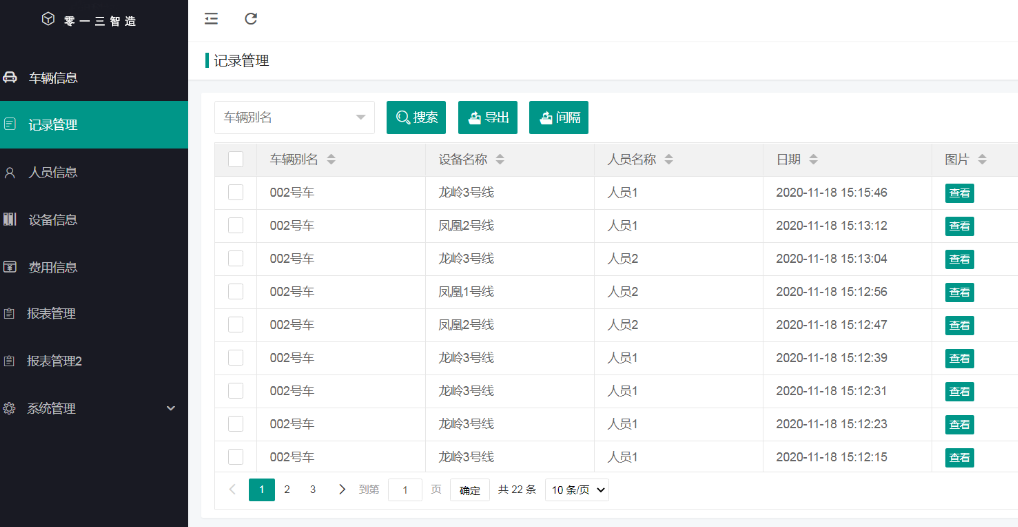Collapse the sidebar with the menu-fold icon
This screenshot has height=527, width=1018.
point(211,19)
